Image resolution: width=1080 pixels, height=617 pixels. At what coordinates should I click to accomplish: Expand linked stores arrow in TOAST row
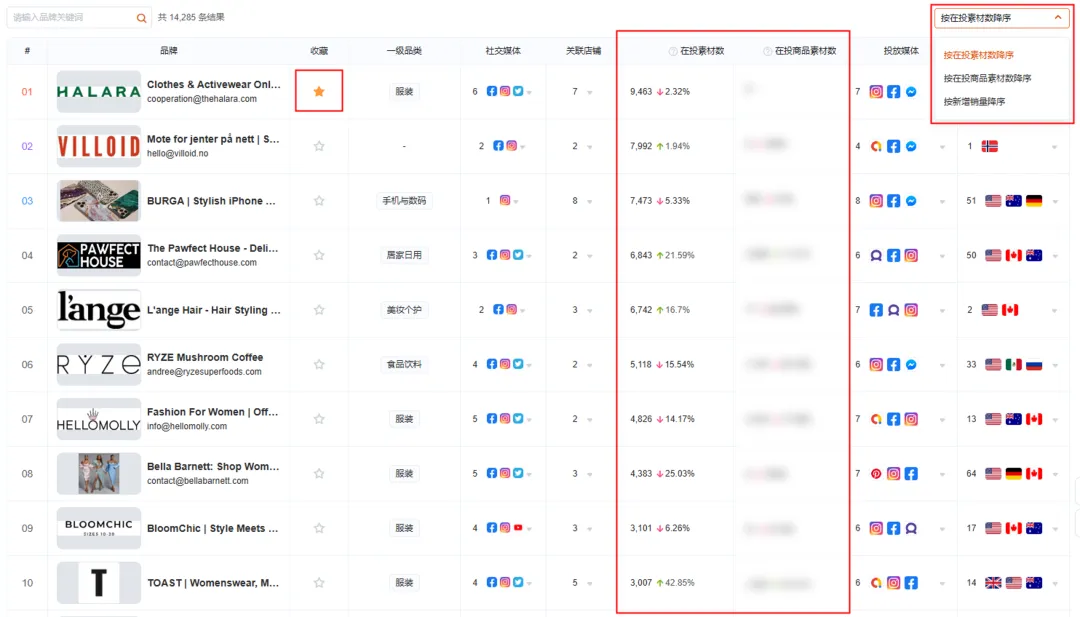click(x=590, y=584)
